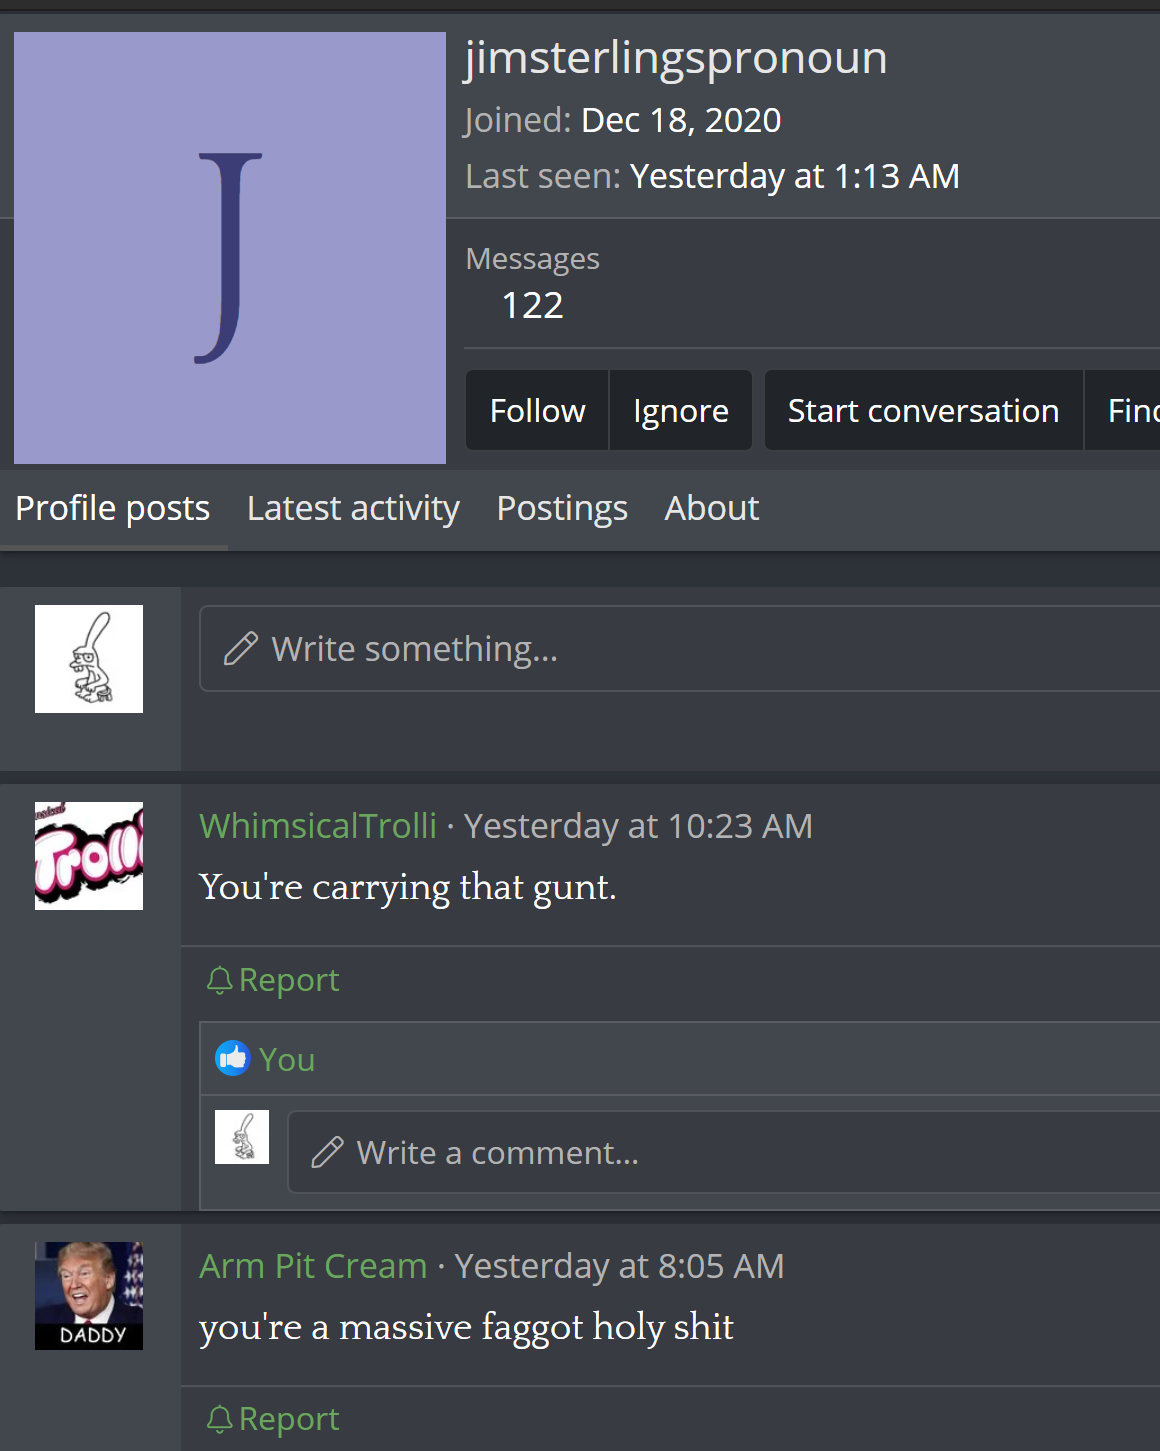Focus the Write something field
The width and height of the screenshot is (1160, 1451).
(x=680, y=648)
